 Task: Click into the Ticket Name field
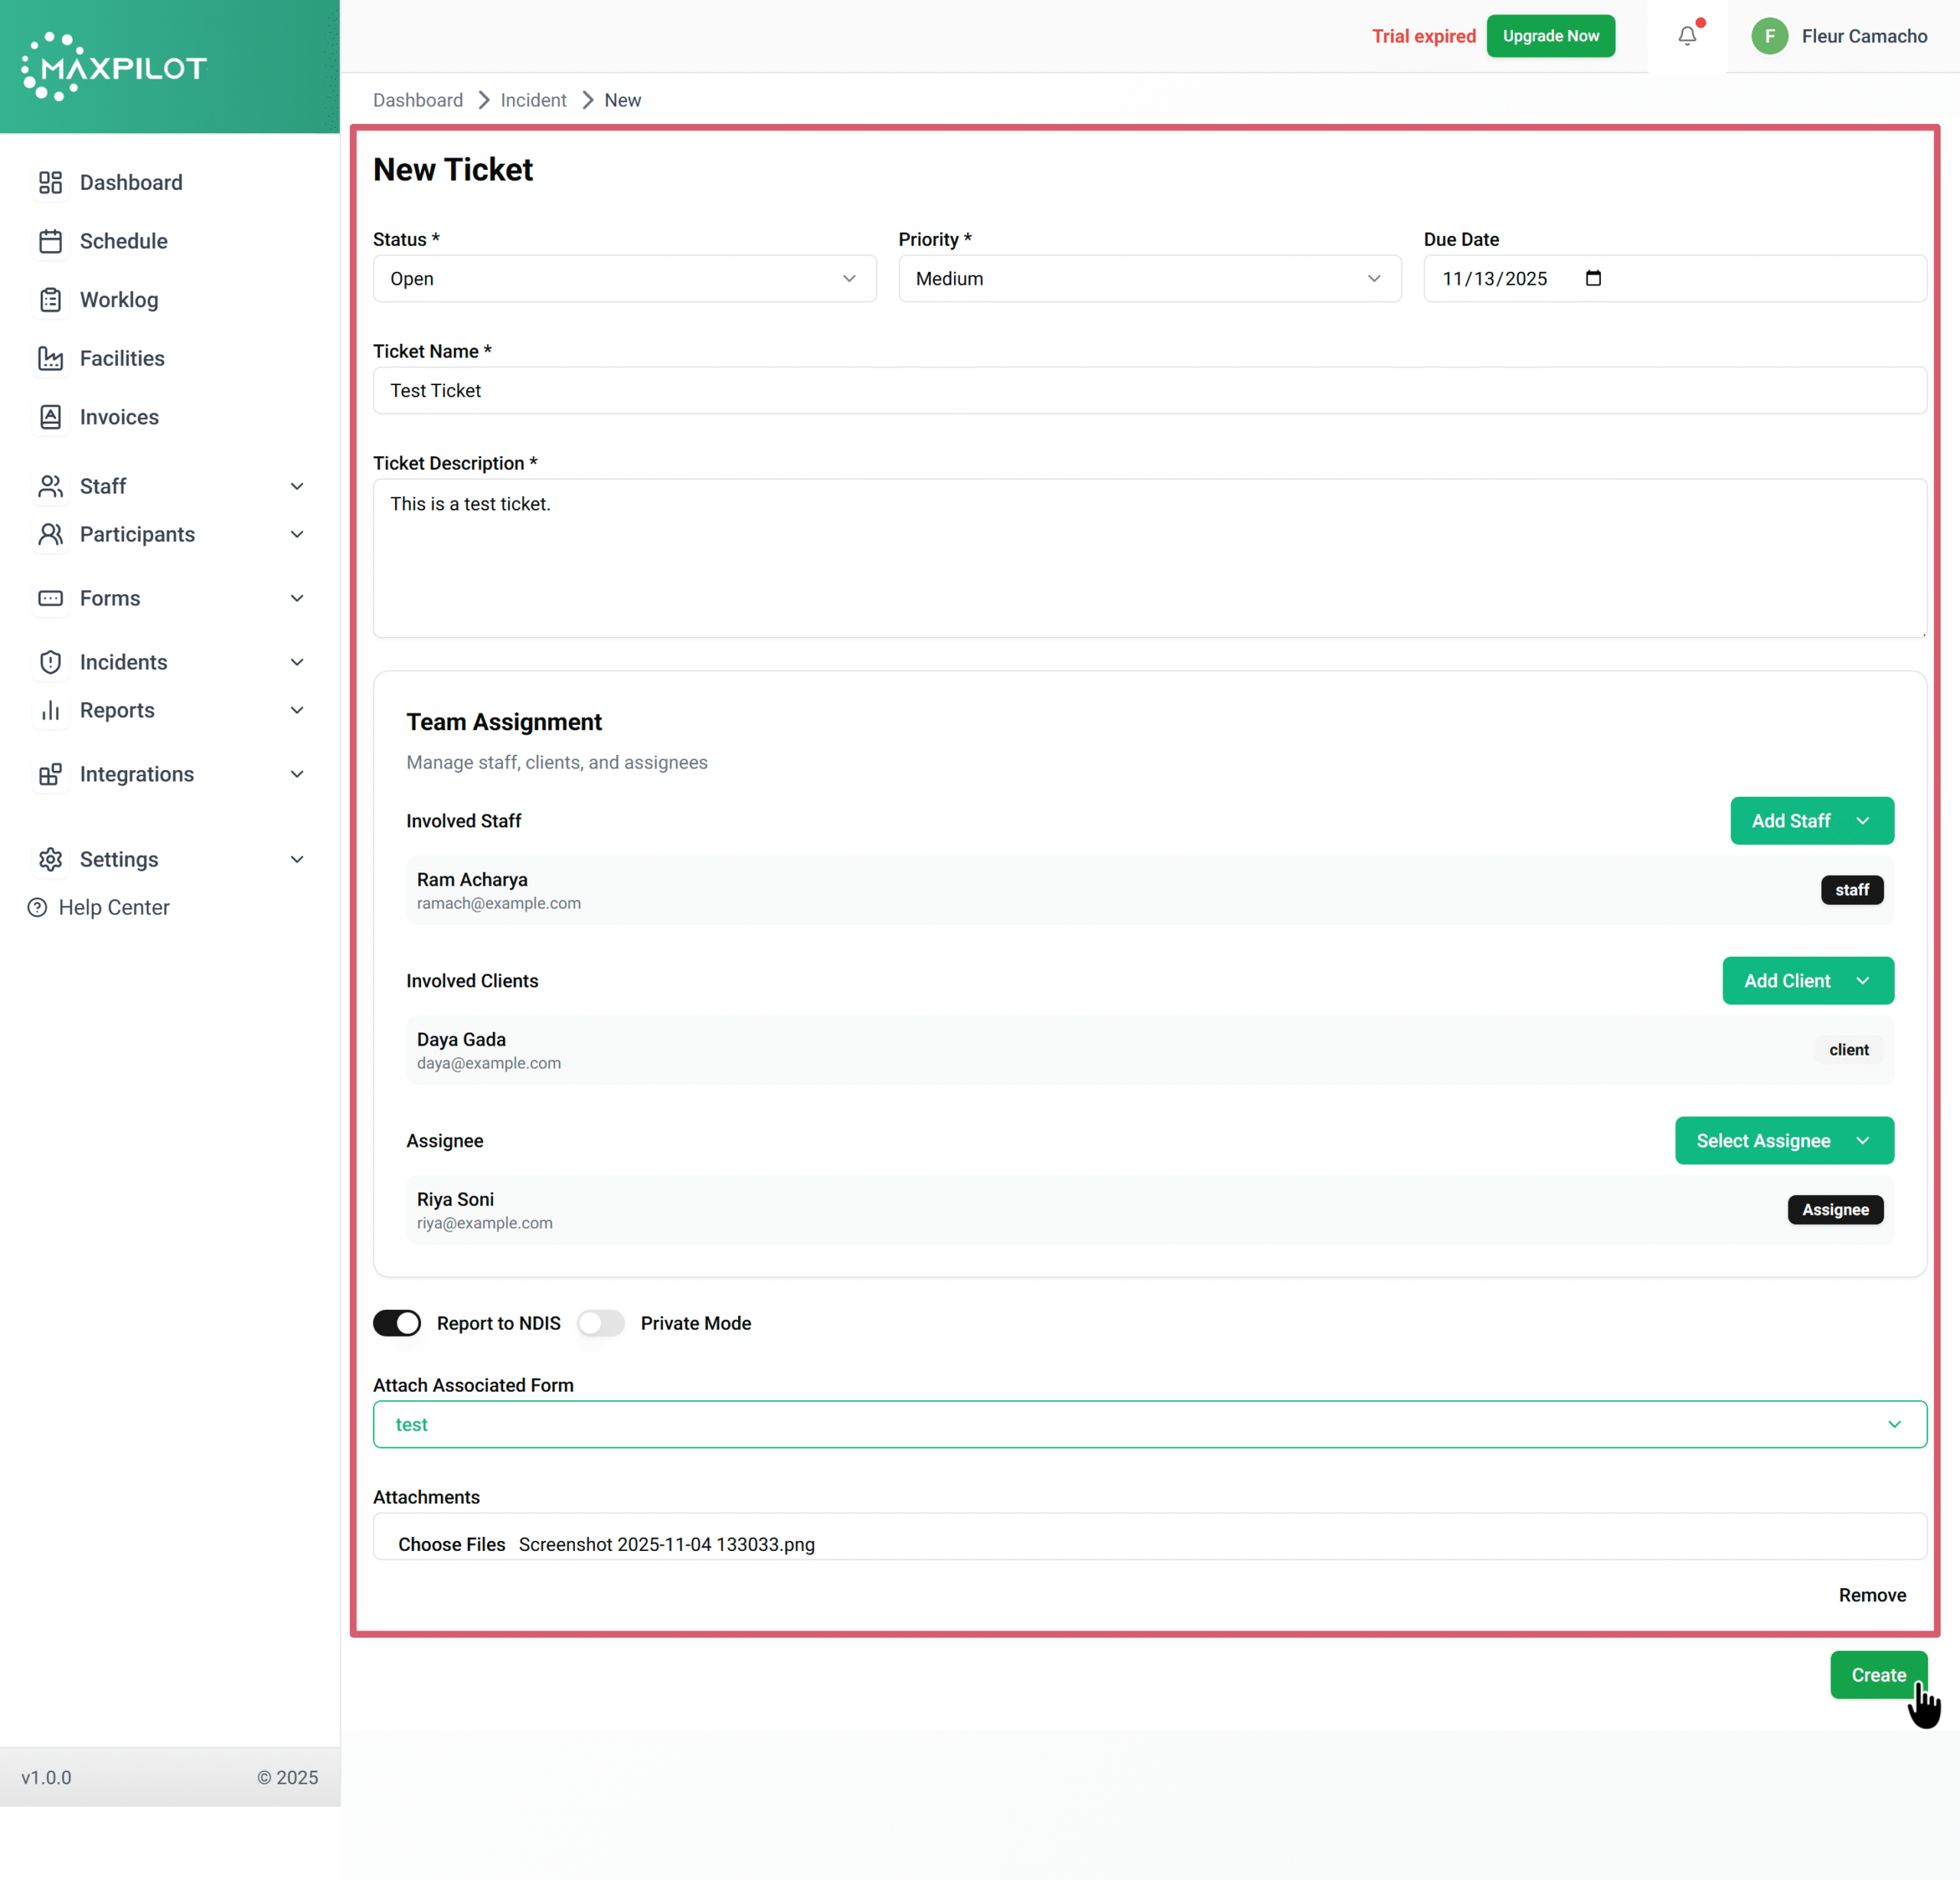(1149, 390)
